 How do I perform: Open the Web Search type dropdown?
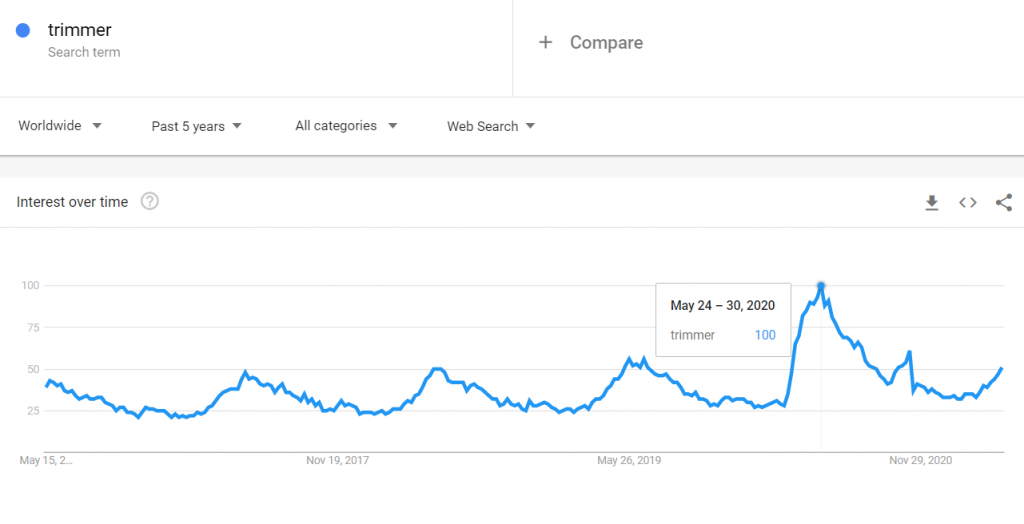[x=491, y=126]
